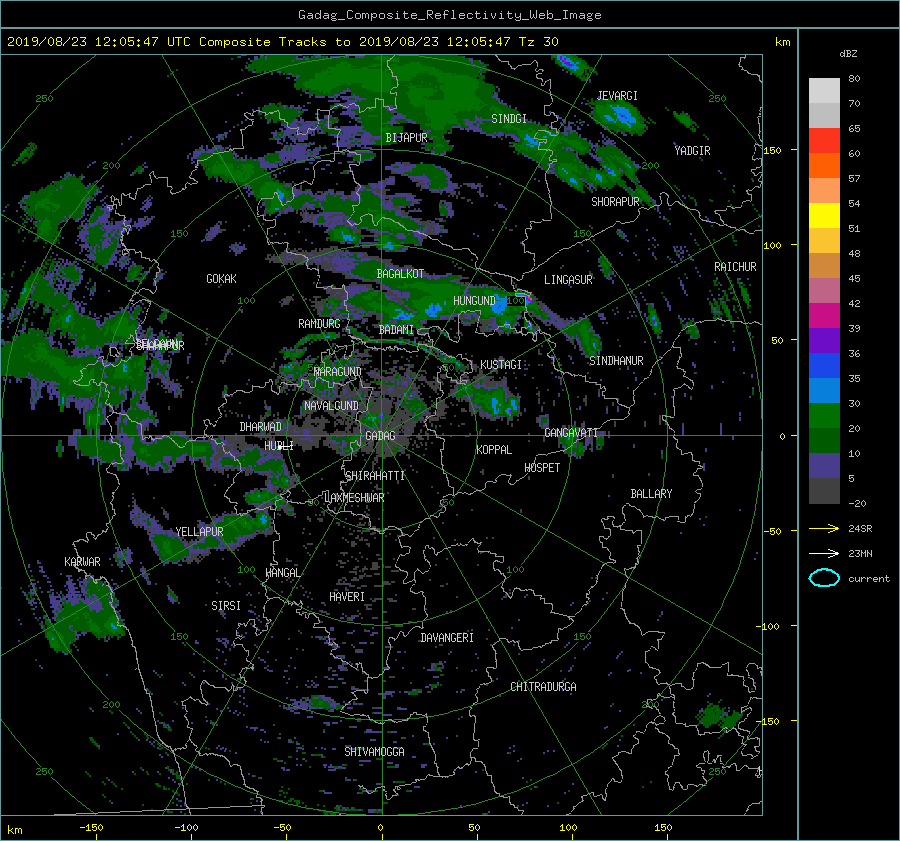Click the 0 tick on bottom axis

(x=381, y=828)
